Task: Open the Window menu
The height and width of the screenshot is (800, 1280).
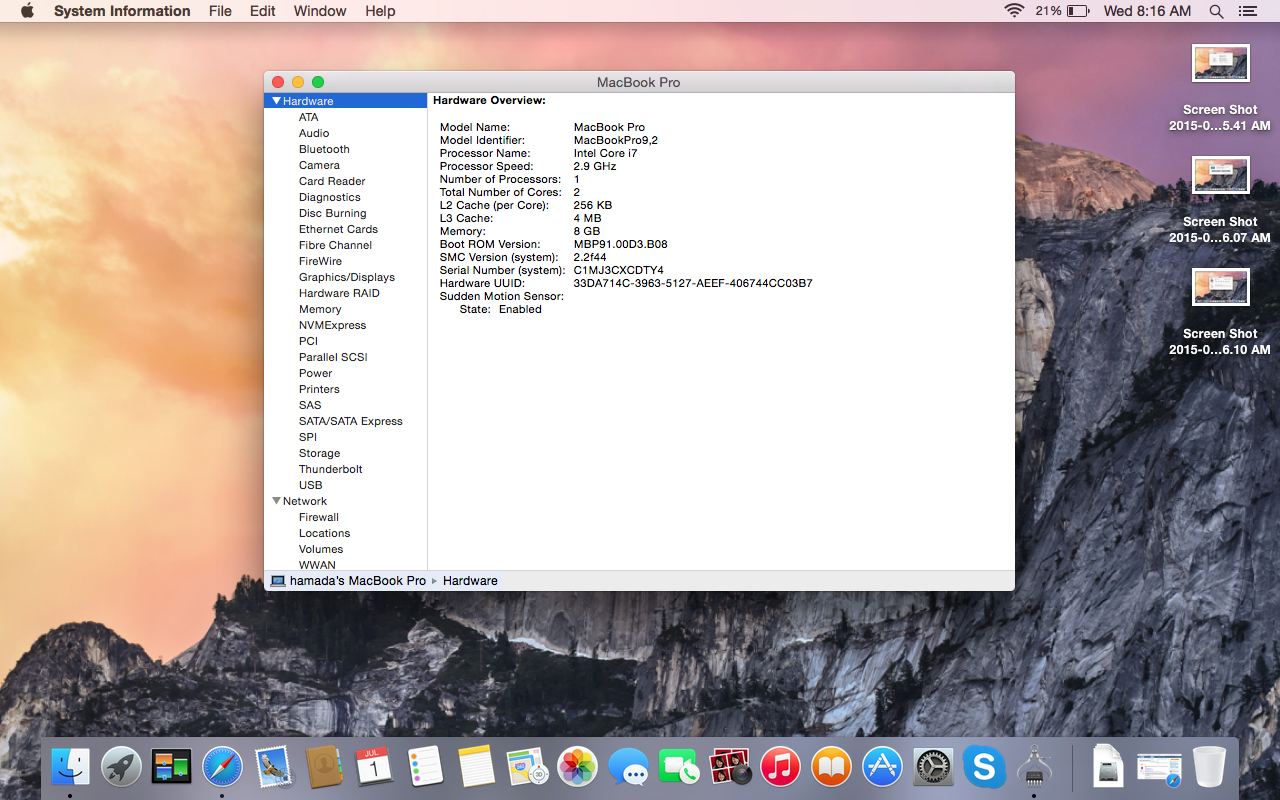Action: [320, 11]
